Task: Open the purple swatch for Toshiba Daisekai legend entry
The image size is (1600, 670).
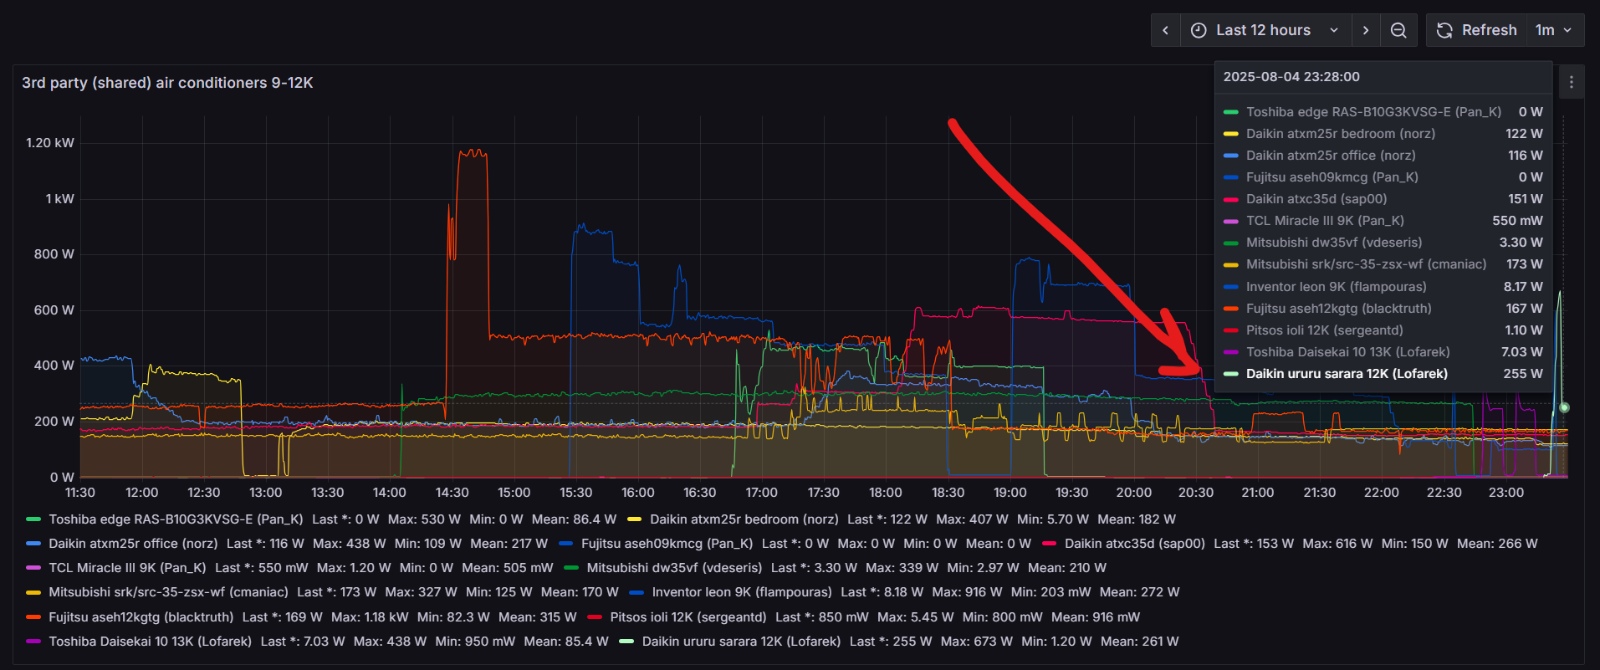Action: pyautogui.click(x=33, y=641)
